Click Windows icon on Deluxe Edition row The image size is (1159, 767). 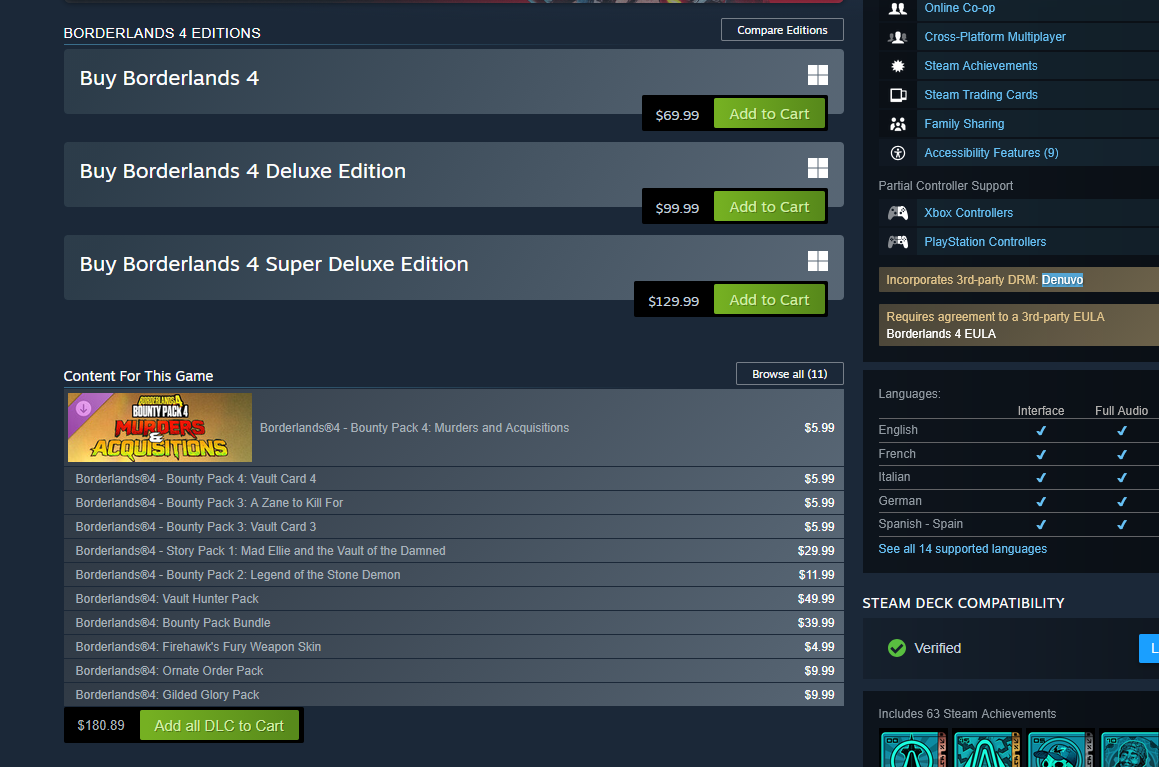coord(818,168)
